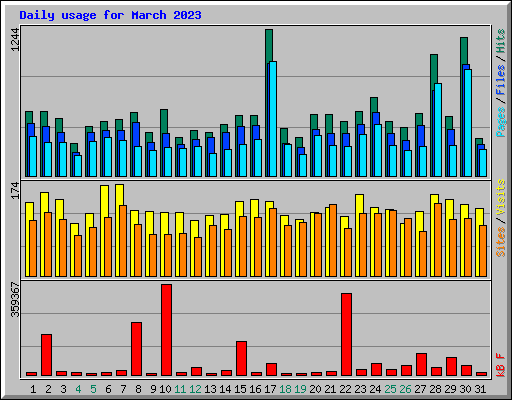Image resolution: width=512 pixels, height=400 pixels.
Task: Click day label 28 on the x-axis
Action: 435,389
